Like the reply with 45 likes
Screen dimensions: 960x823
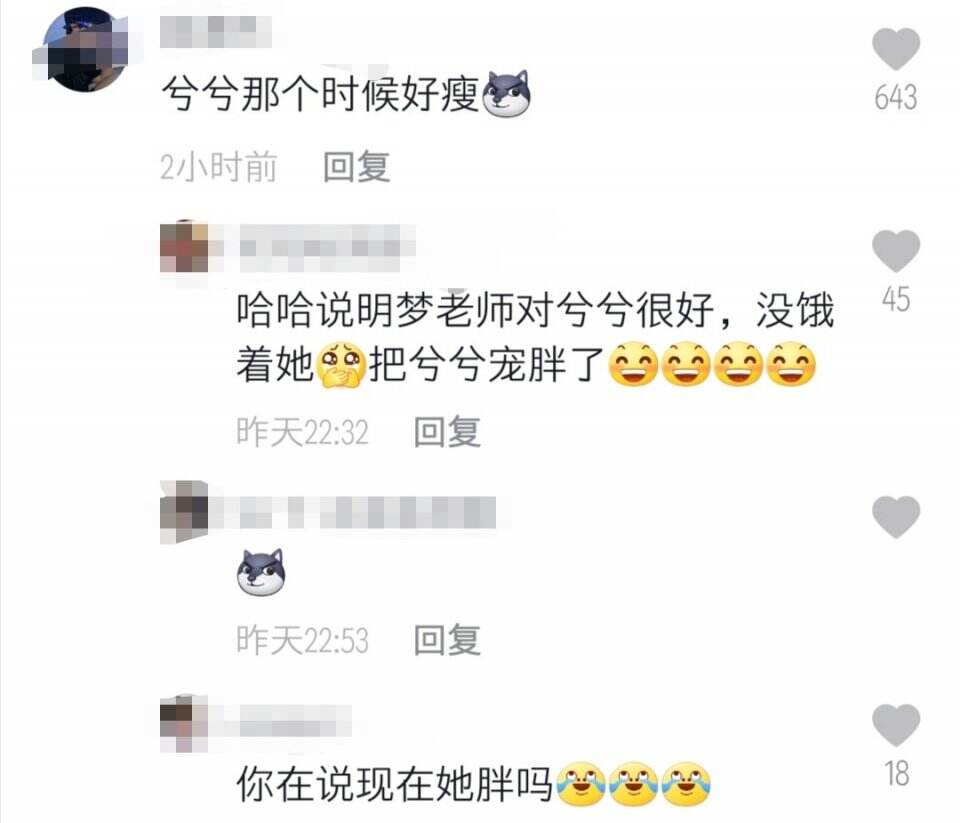896,251
